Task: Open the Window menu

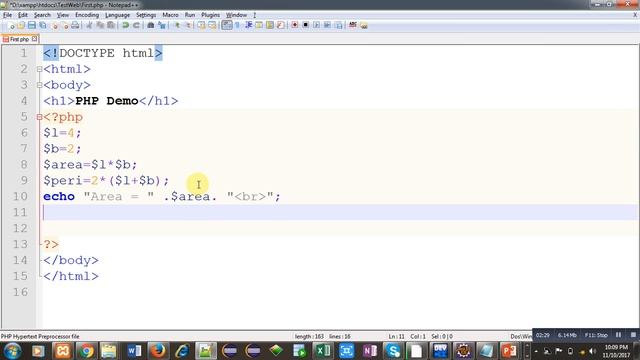Action: pos(236,15)
